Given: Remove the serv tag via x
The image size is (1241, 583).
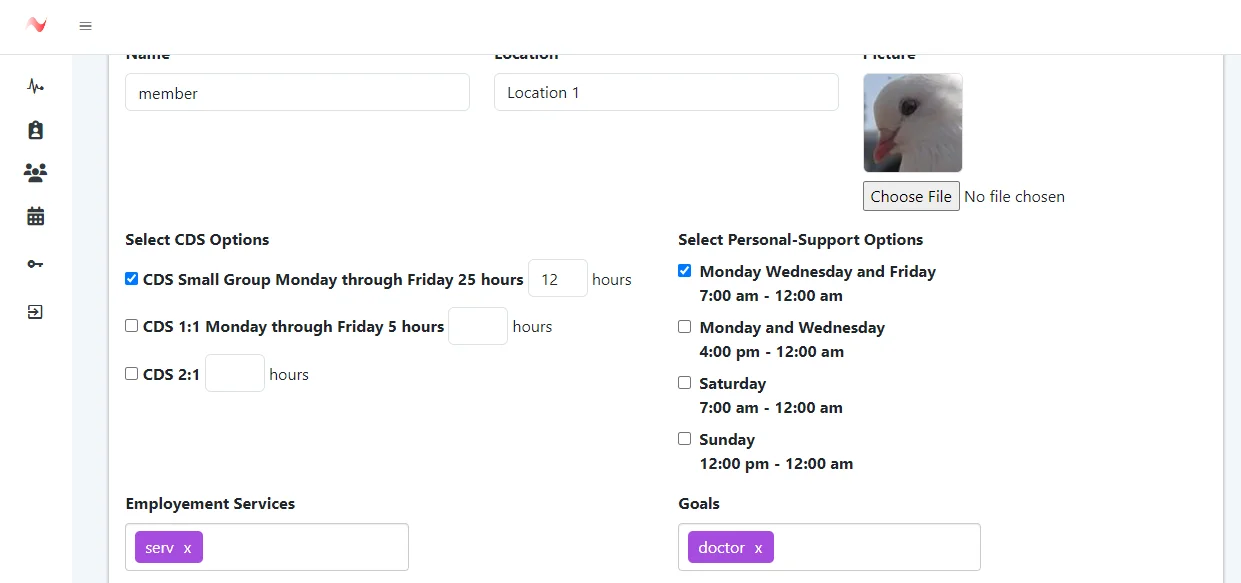Looking at the screenshot, I should pos(187,548).
